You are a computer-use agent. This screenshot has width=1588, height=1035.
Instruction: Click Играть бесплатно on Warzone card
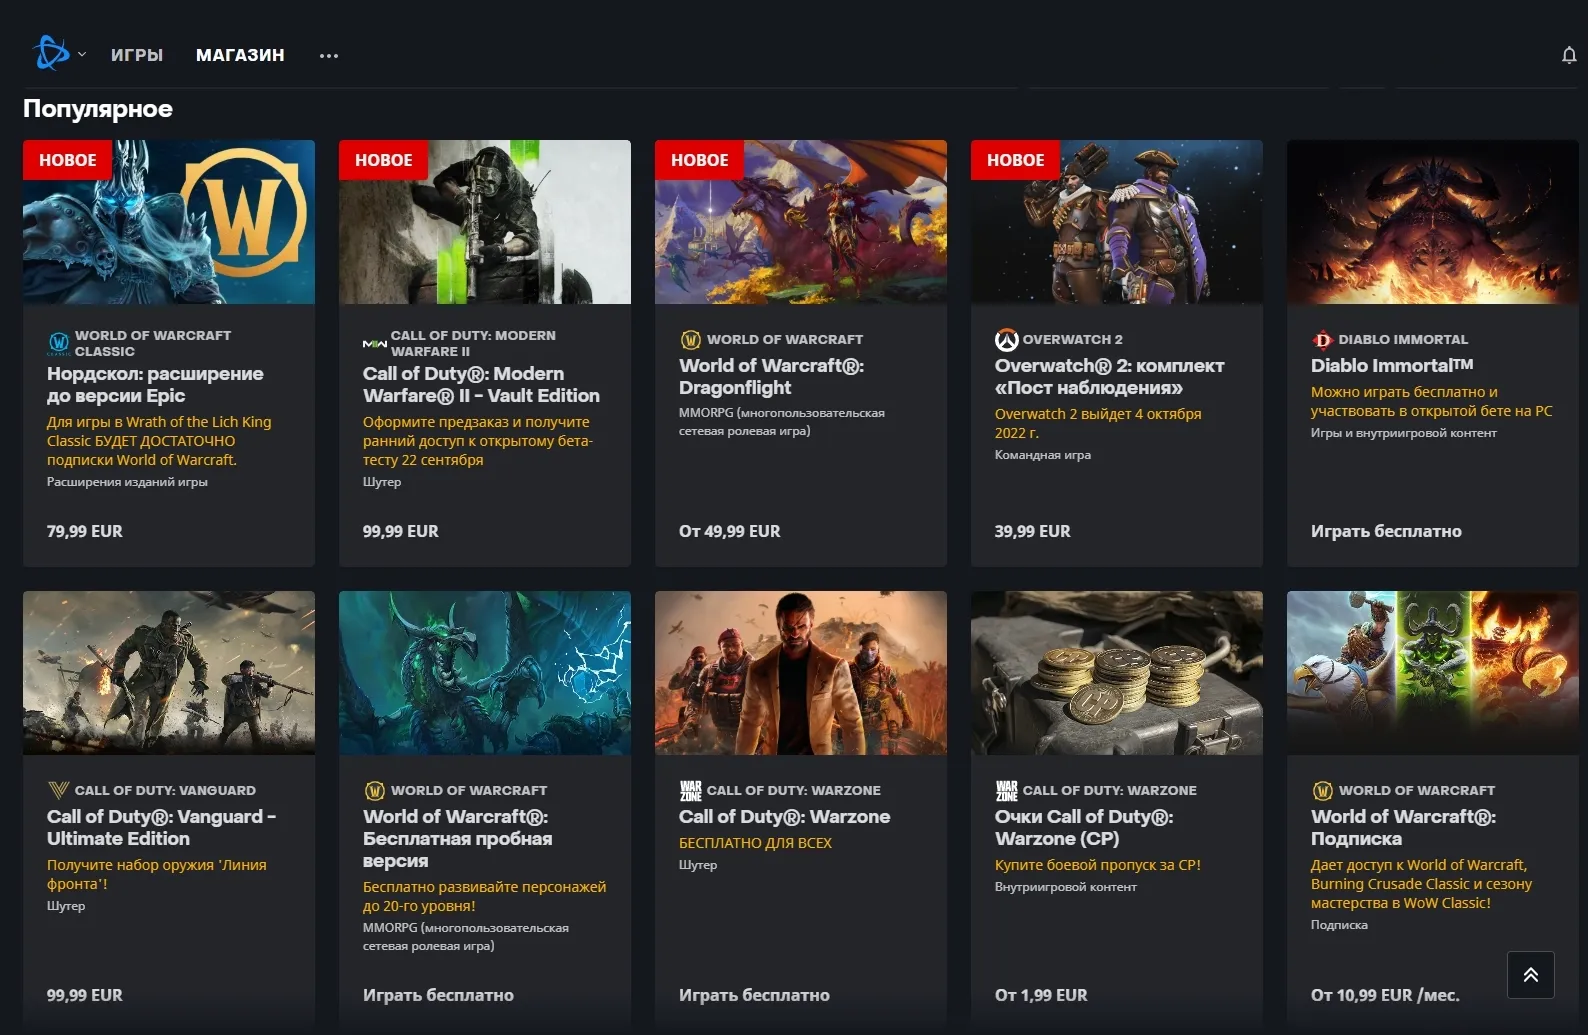point(754,996)
